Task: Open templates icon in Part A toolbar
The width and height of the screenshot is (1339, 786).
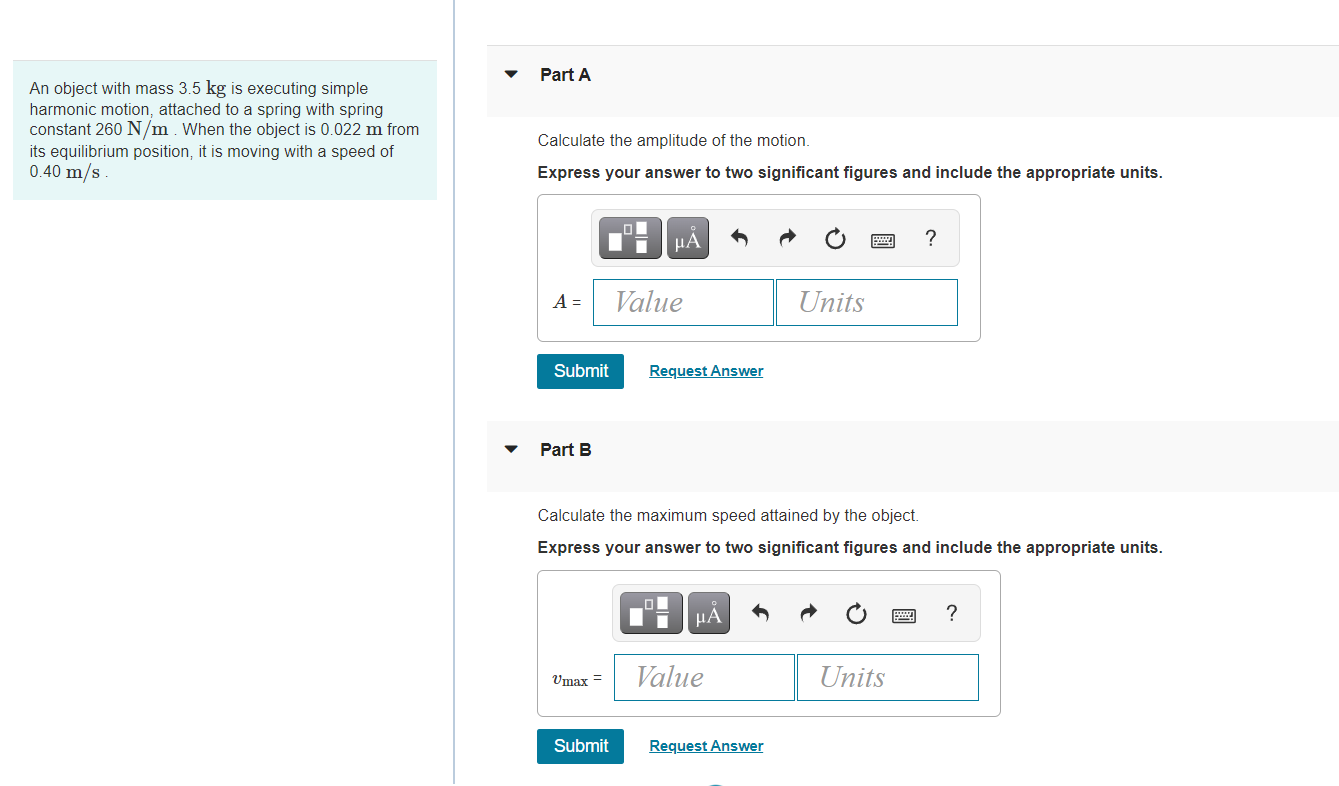Action: tap(631, 238)
